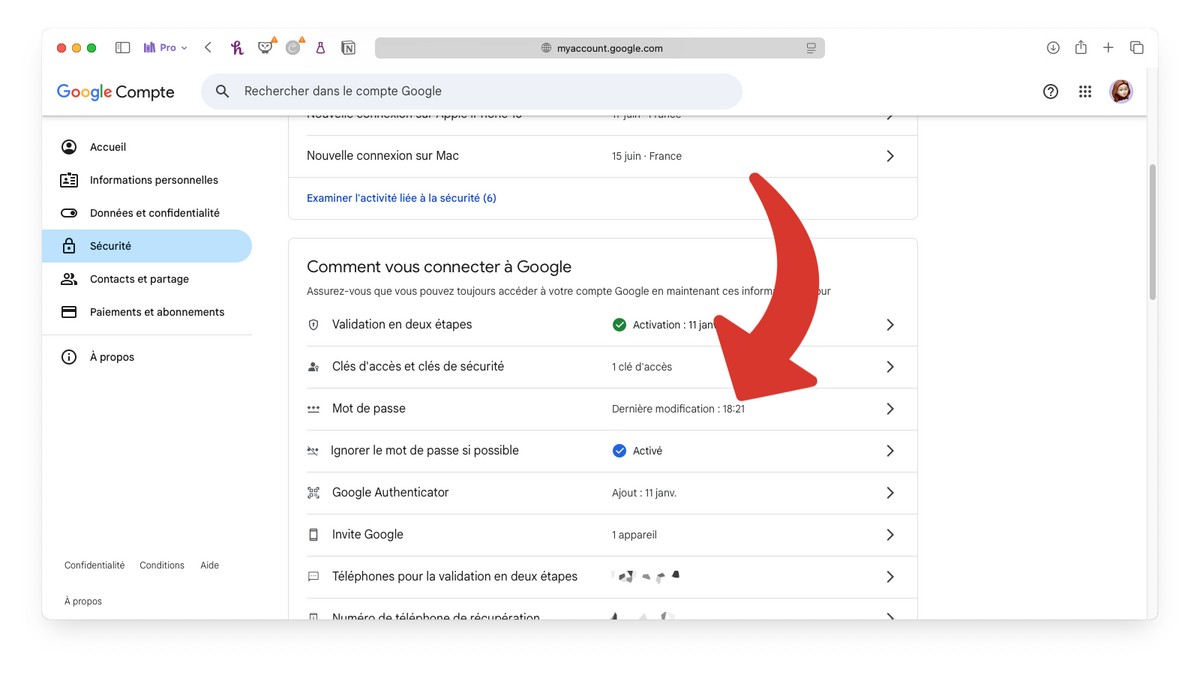The image size is (1200, 675).
Task: Click Dernière modification : 18:21 text
Action: (x=678, y=409)
